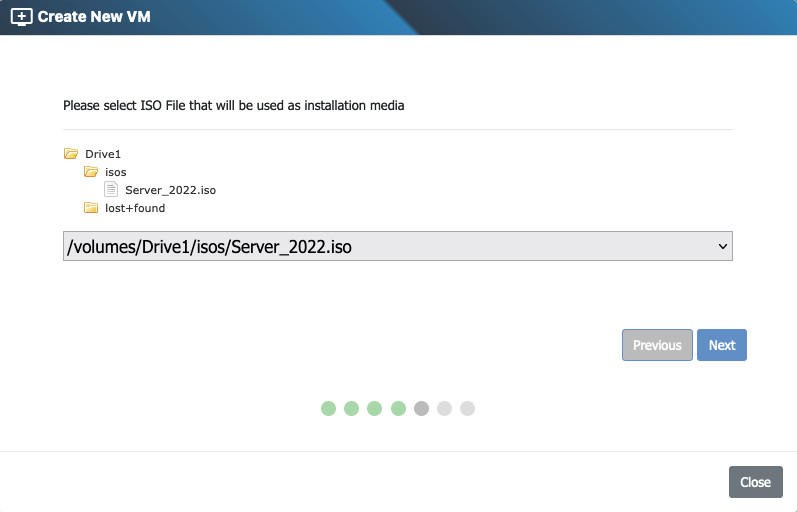
Task: Collapse the isos folder label
Action: tap(116, 172)
